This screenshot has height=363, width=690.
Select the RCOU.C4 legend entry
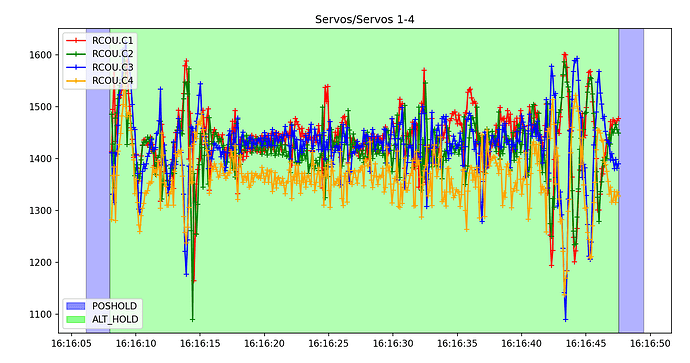pos(99,81)
